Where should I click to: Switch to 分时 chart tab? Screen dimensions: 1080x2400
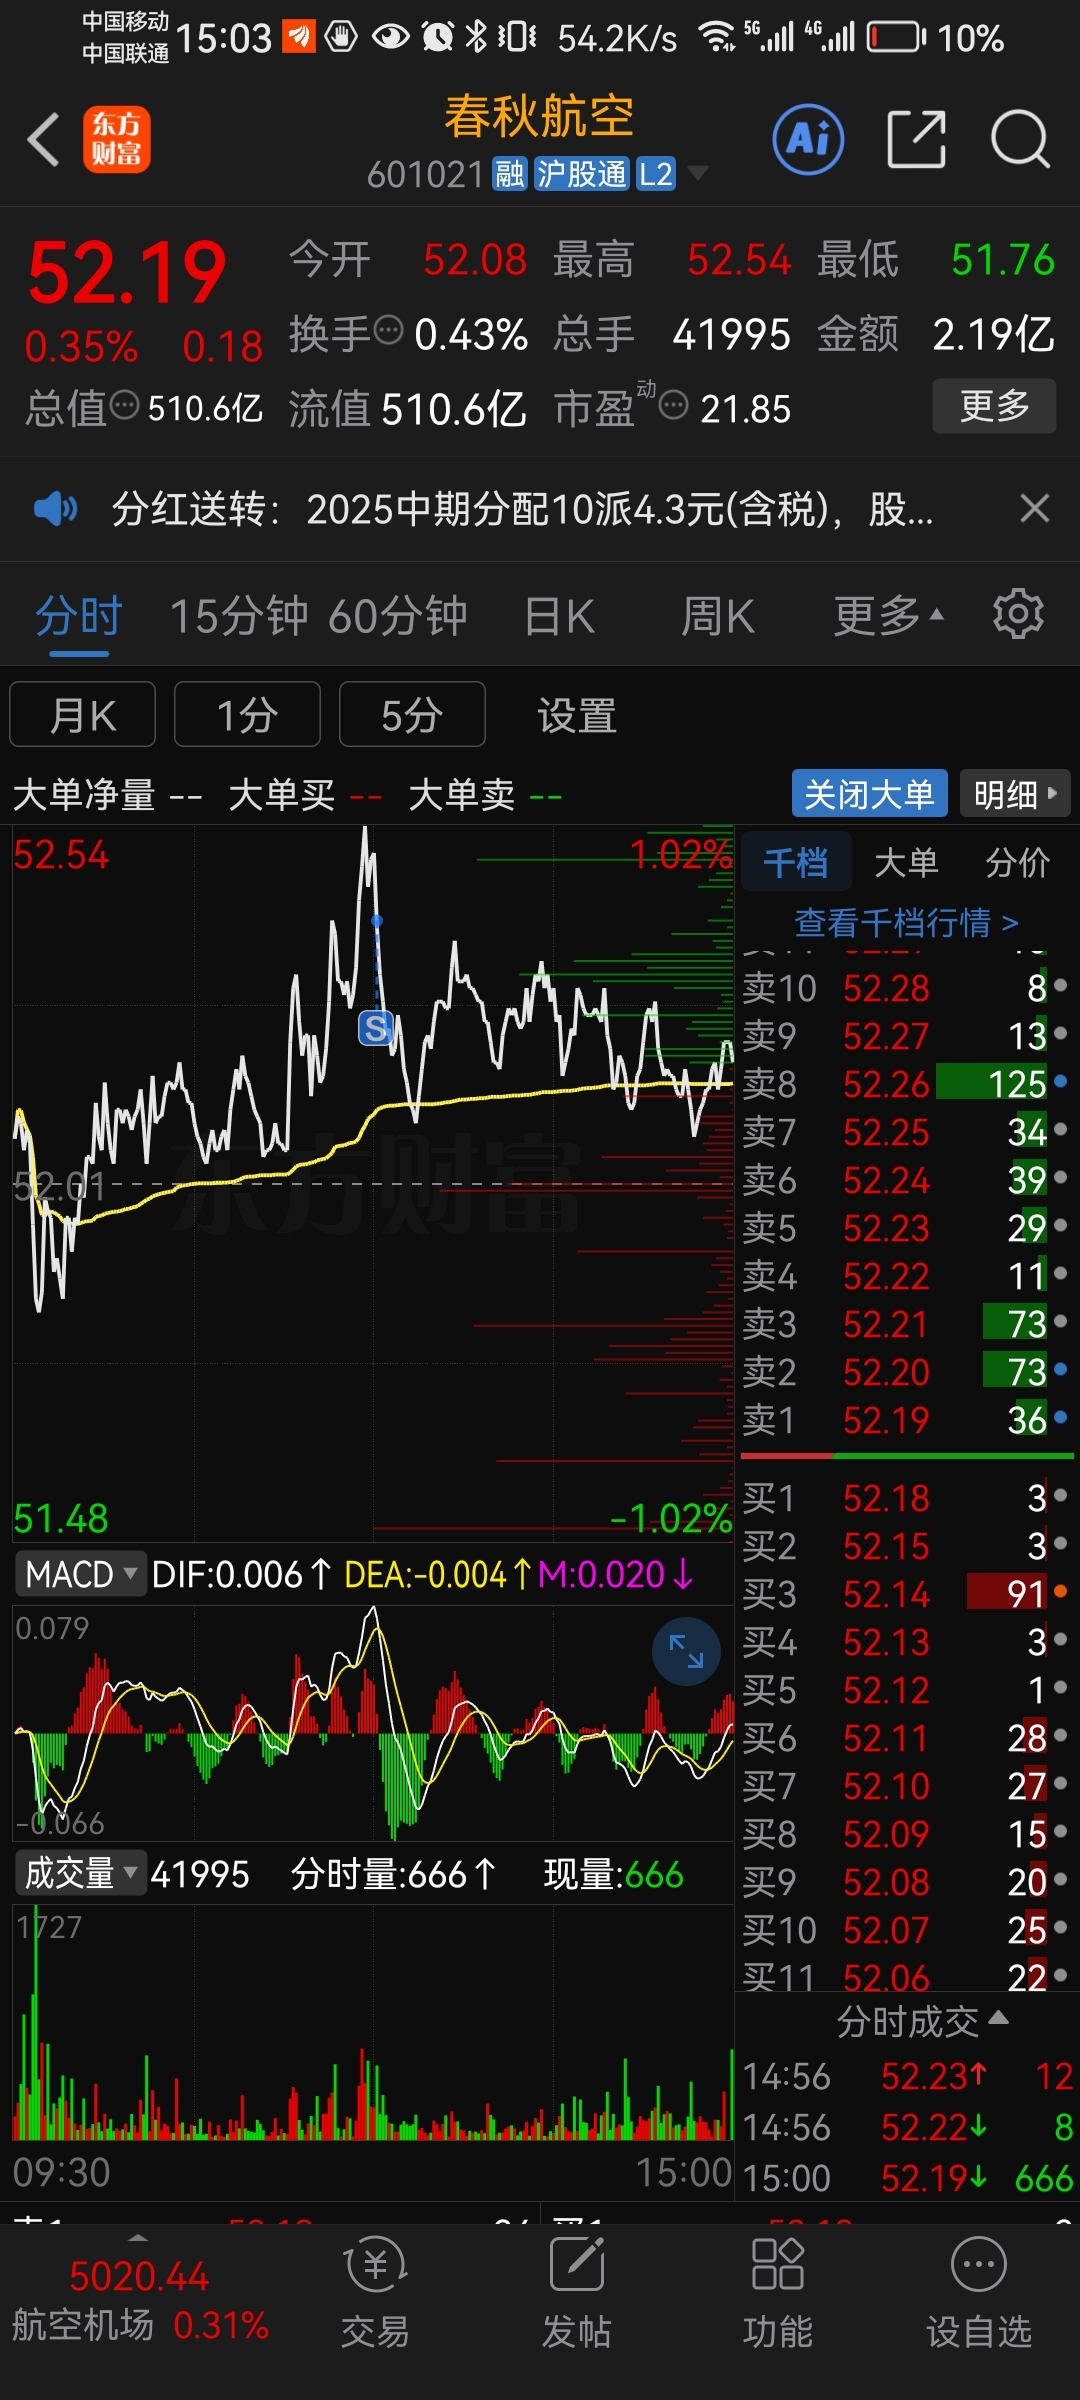coord(79,615)
